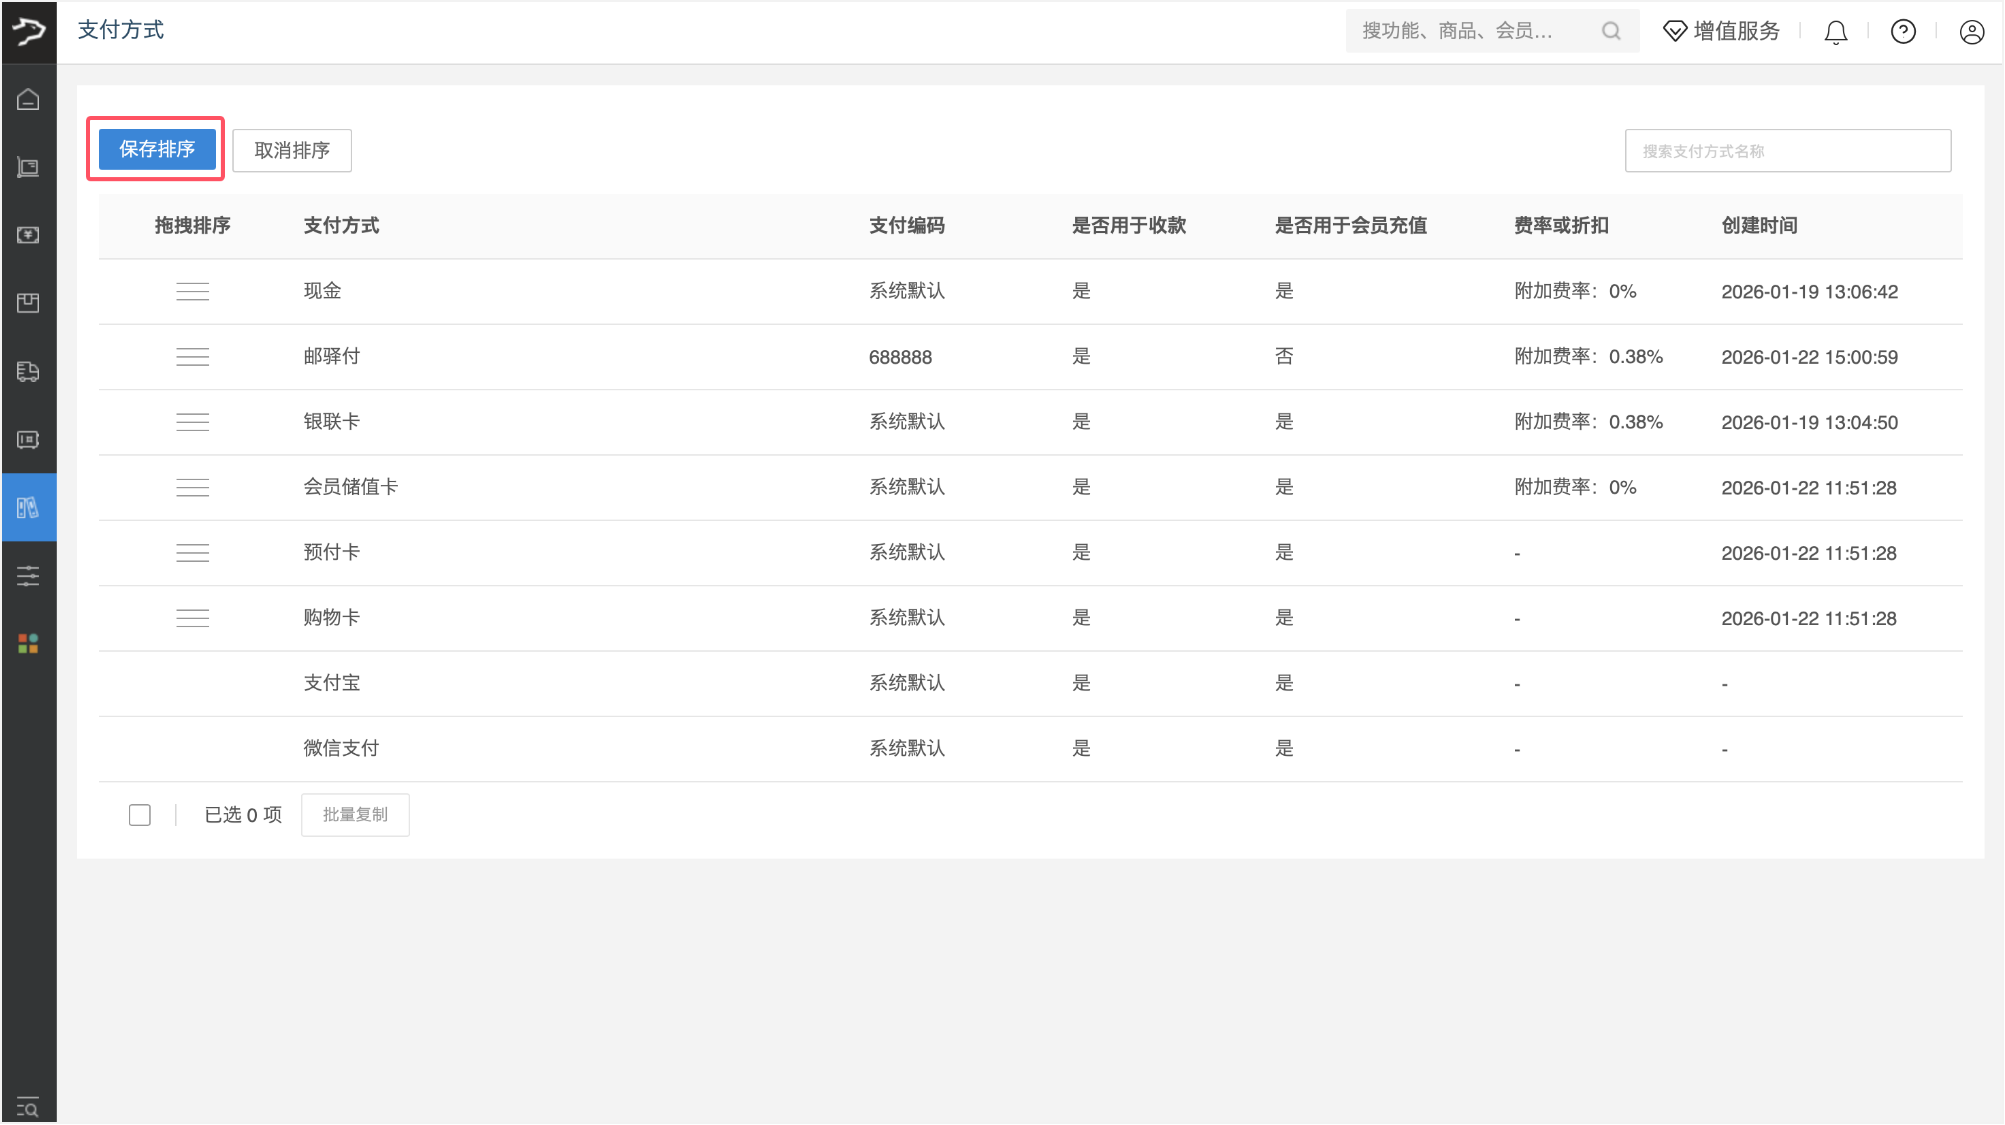Click the 保存排序 button
The width and height of the screenshot is (2005, 1125).
[x=157, y=149]
